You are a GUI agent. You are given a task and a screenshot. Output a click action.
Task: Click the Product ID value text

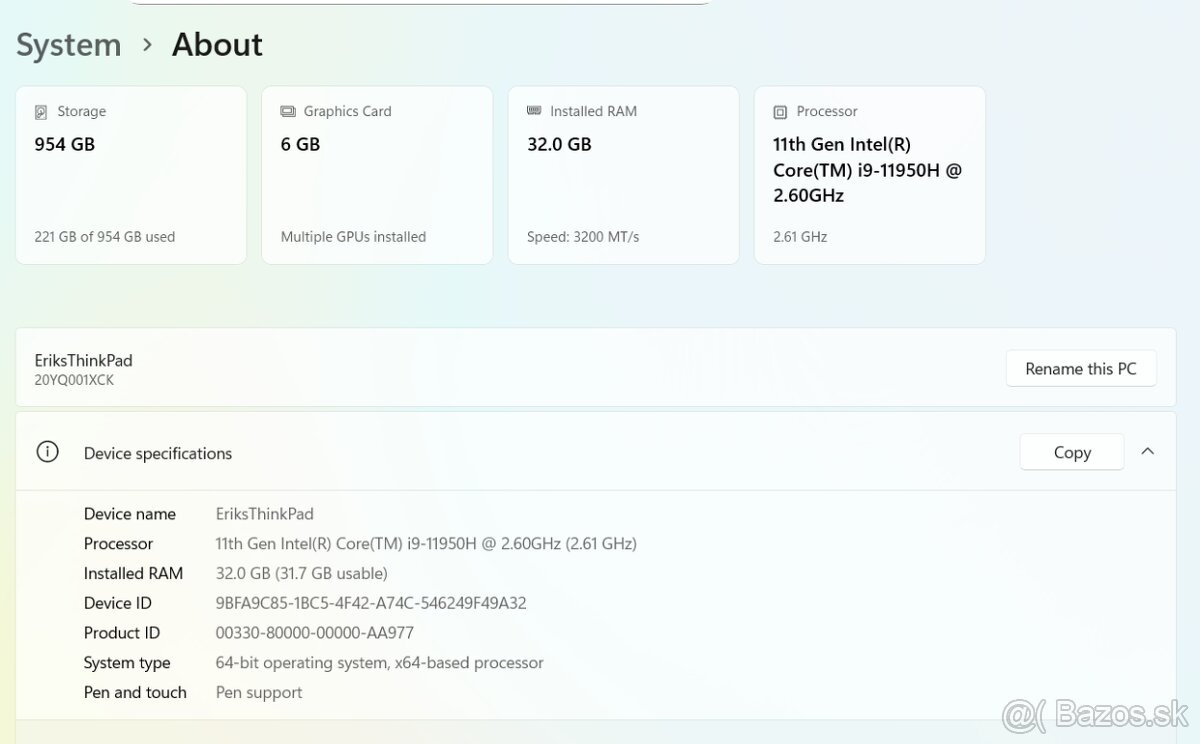click(314, 633)
